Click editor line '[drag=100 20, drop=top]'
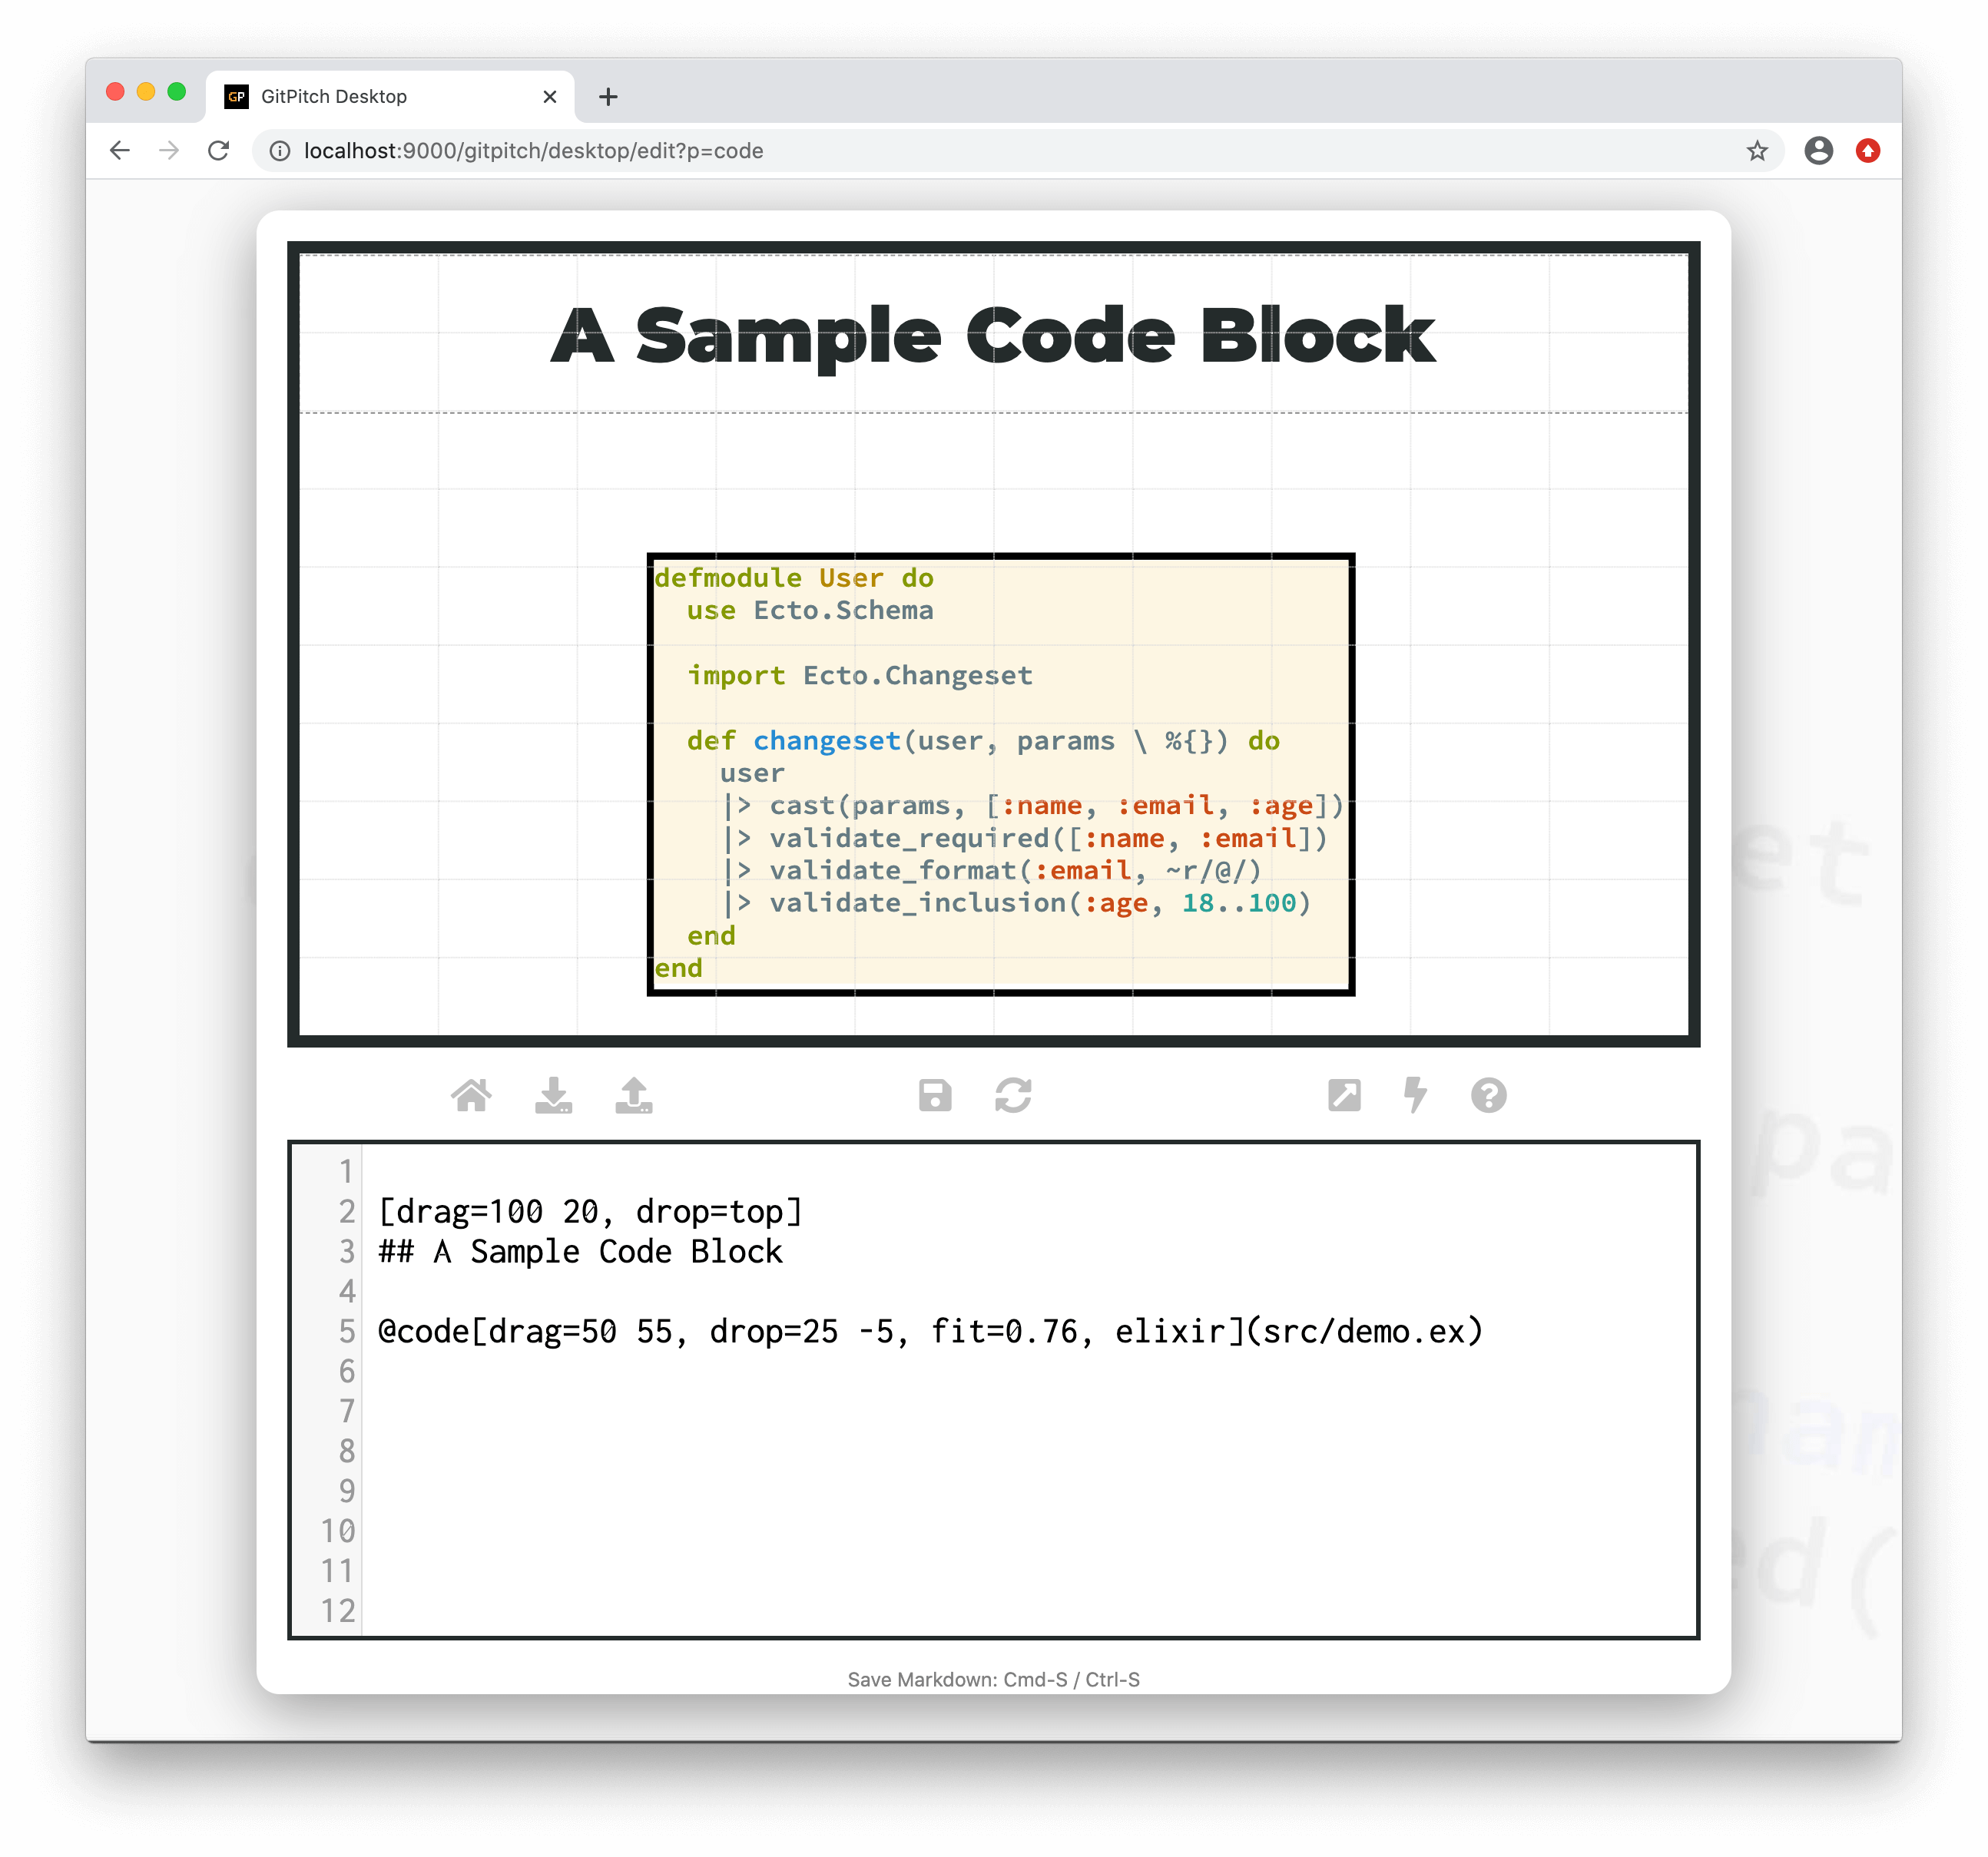The image size is (1988, 1857). coord(590,1211)
